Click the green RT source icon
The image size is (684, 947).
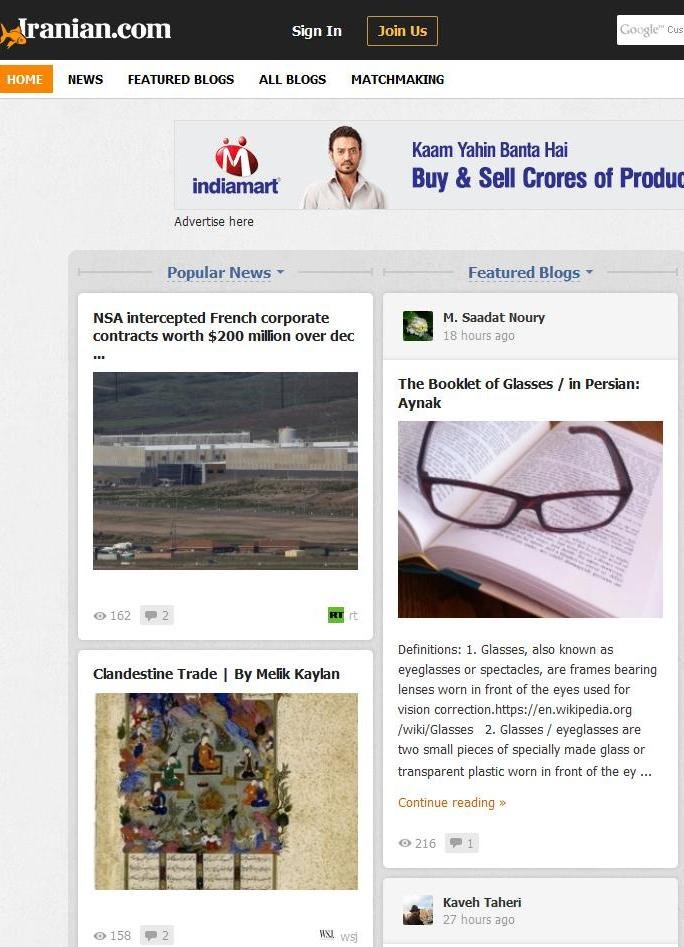click(336, 615)
